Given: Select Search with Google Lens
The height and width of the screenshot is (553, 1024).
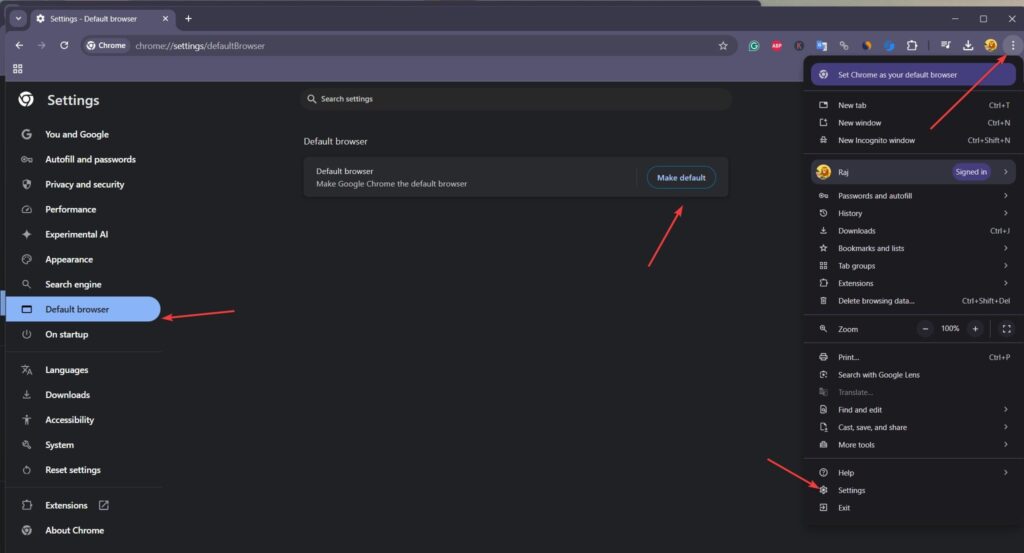Looking at the screenshot, I should pos(913,375).
